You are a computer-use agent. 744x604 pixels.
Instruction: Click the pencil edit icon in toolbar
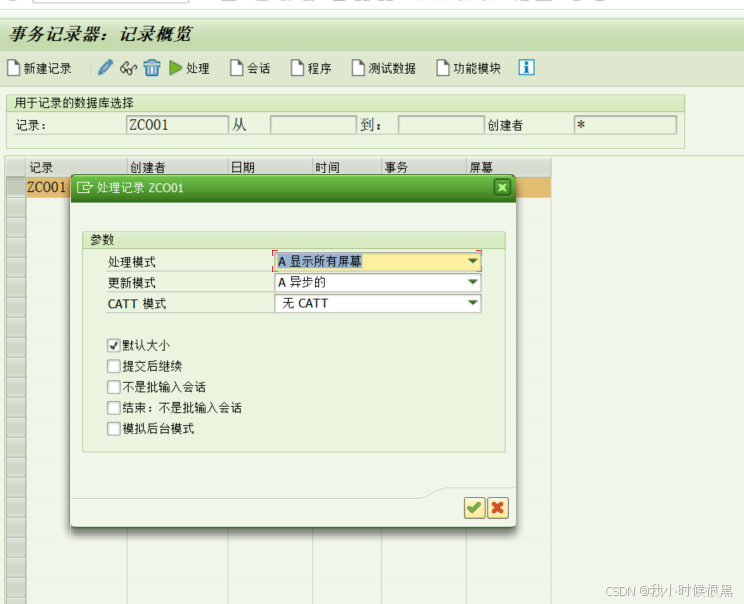pos(105,67)
